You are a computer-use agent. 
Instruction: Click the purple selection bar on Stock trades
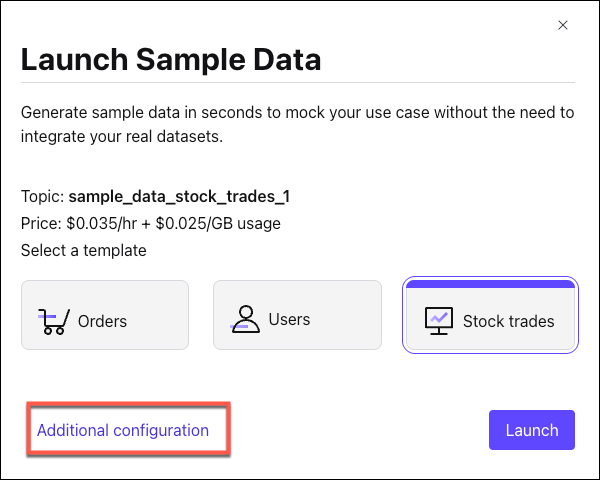[489, 284]
